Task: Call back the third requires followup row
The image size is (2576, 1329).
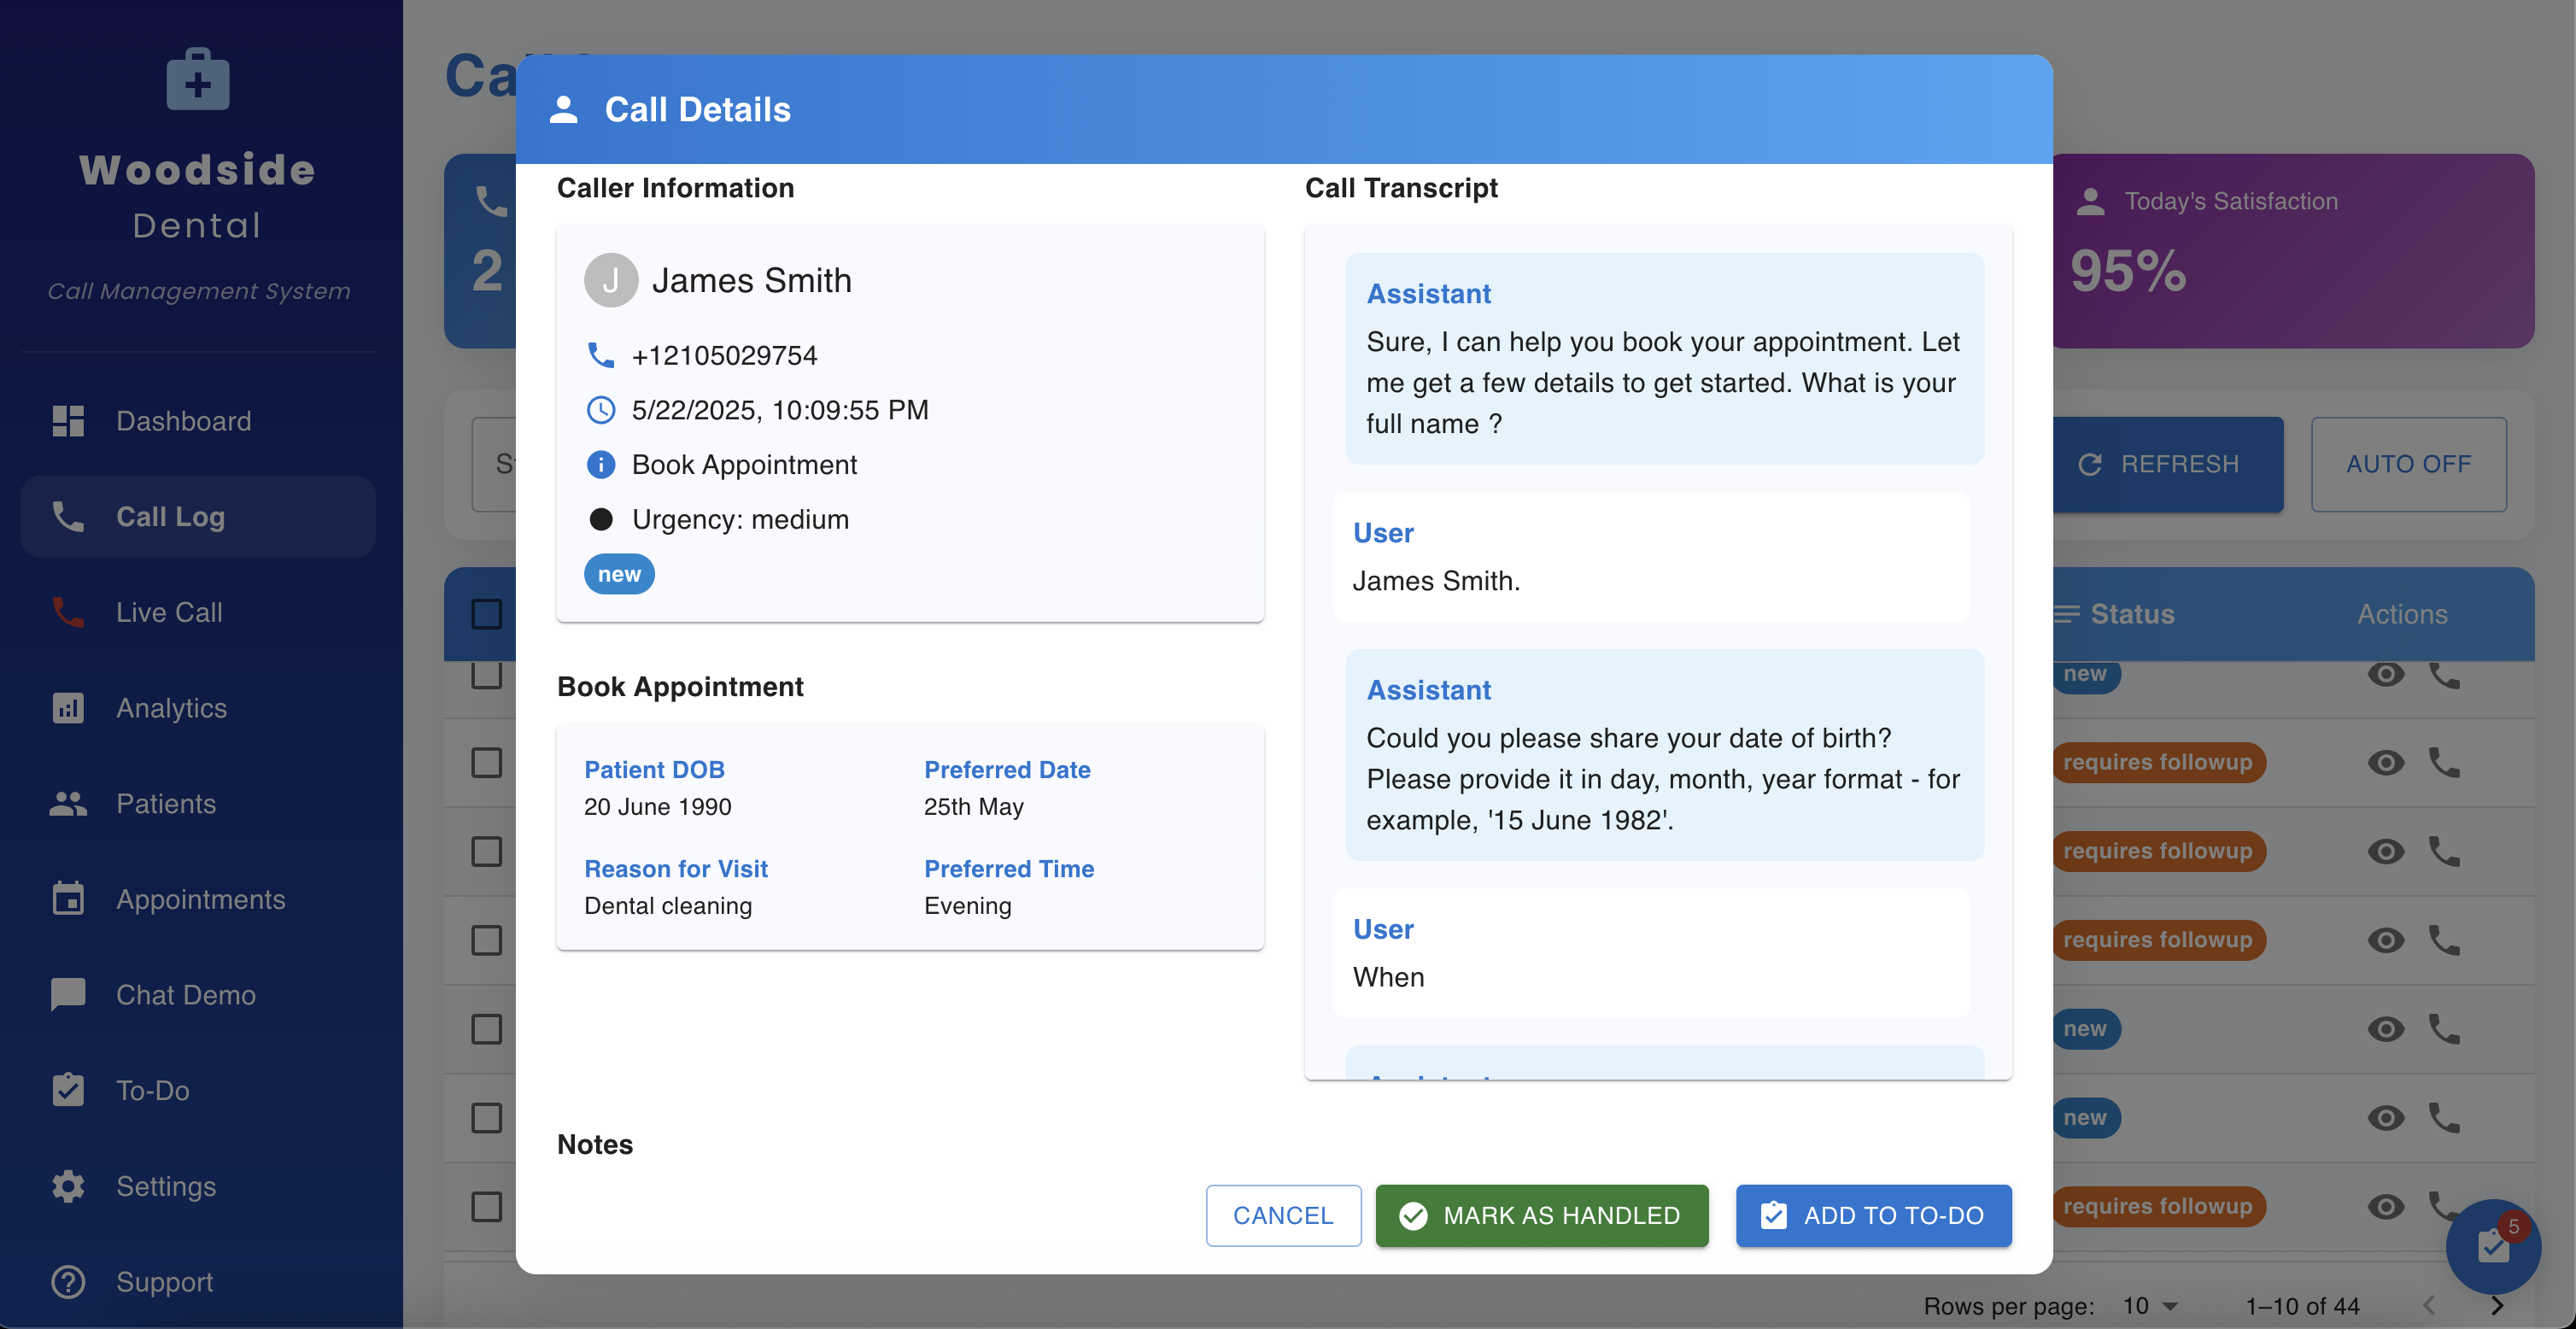Action: (2444, 940)
